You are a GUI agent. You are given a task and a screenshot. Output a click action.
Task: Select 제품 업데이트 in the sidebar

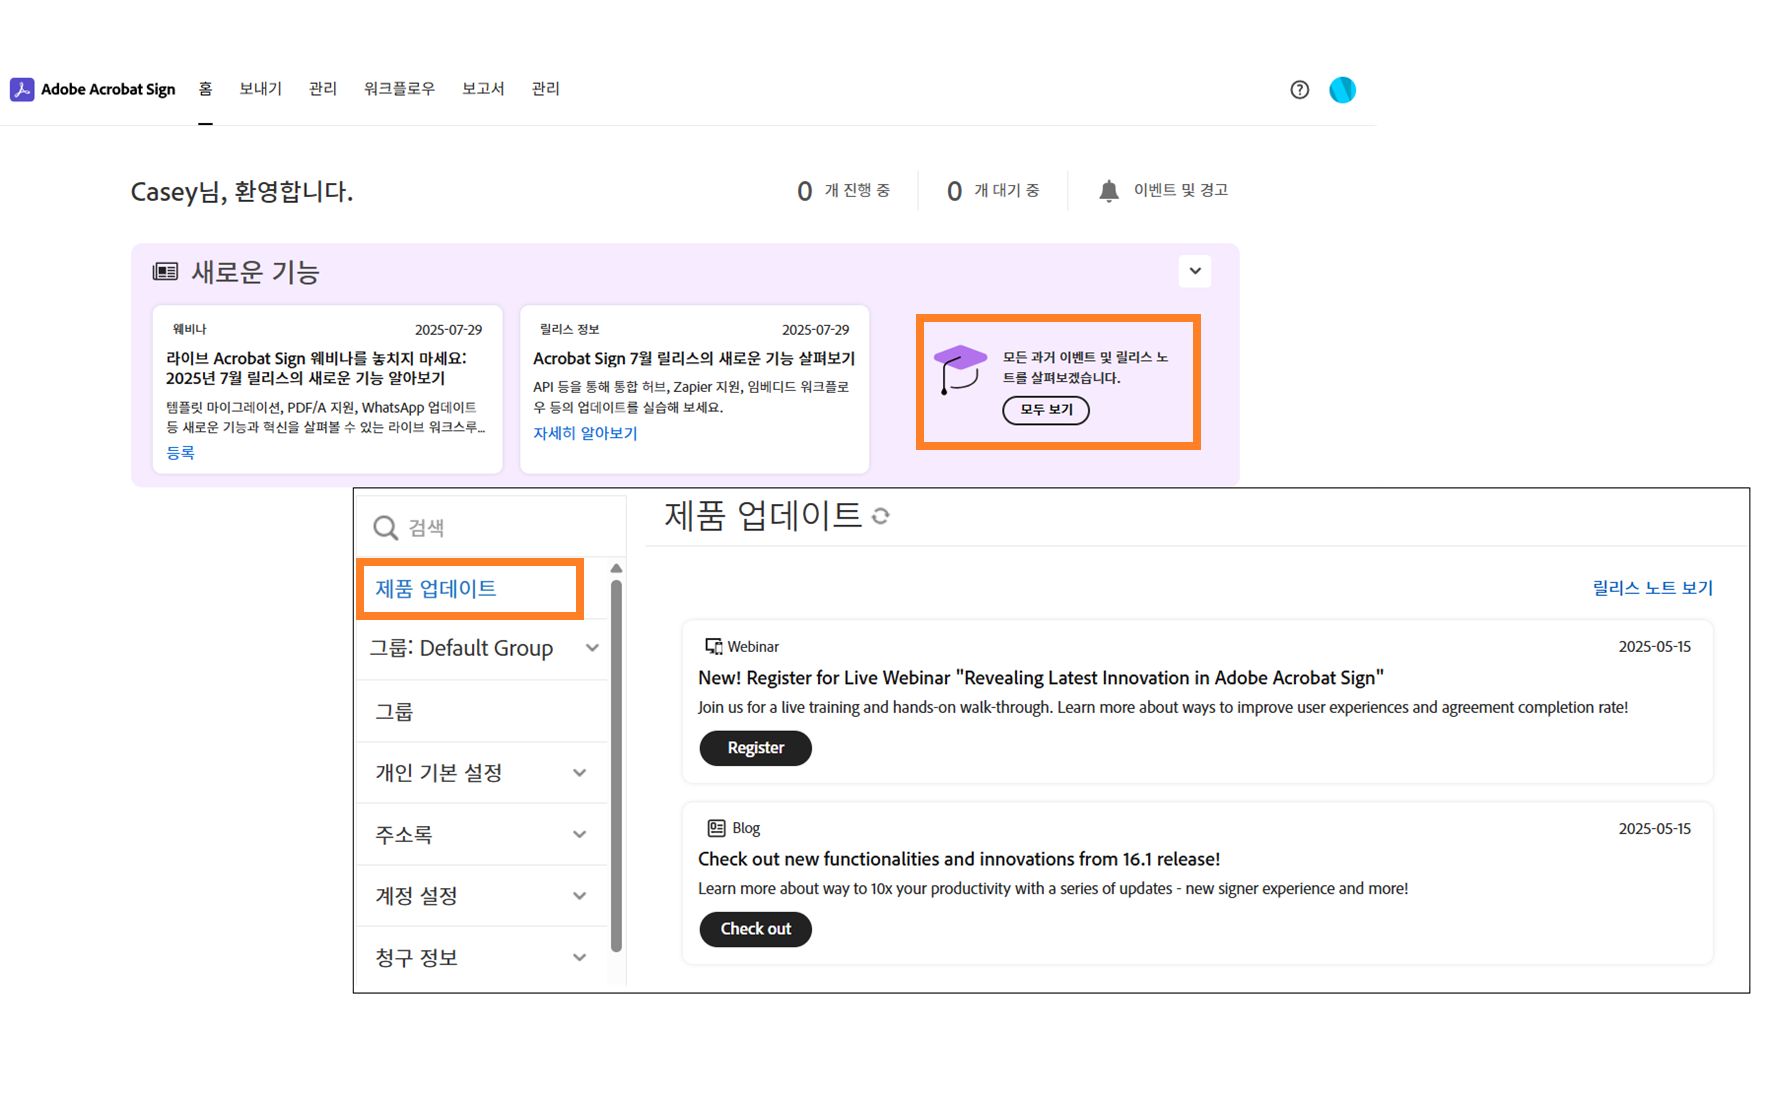pos(436,589)
